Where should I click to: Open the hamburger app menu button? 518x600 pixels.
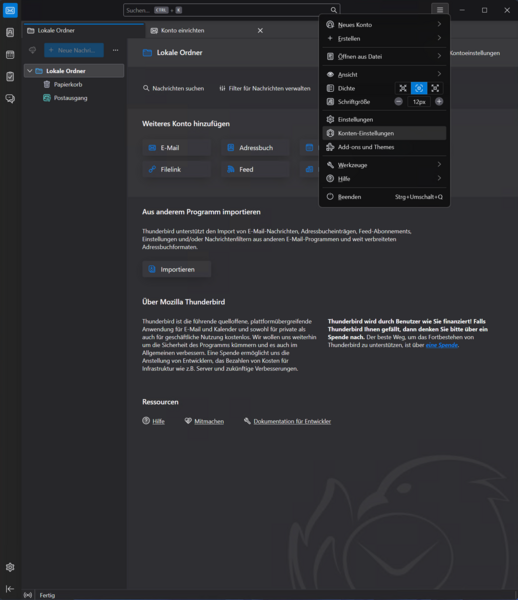440,10
